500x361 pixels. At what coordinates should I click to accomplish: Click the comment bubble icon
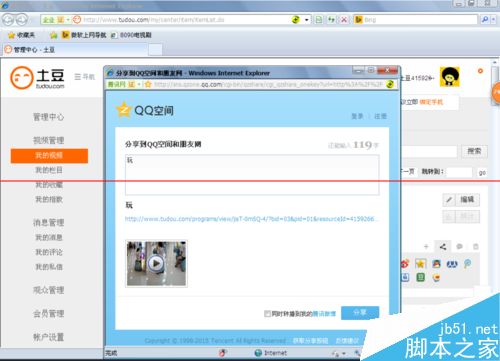coord(459,247)
